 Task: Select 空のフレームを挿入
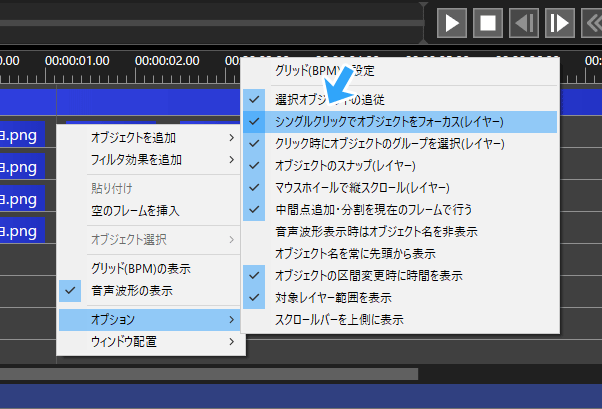click(135, 210)
